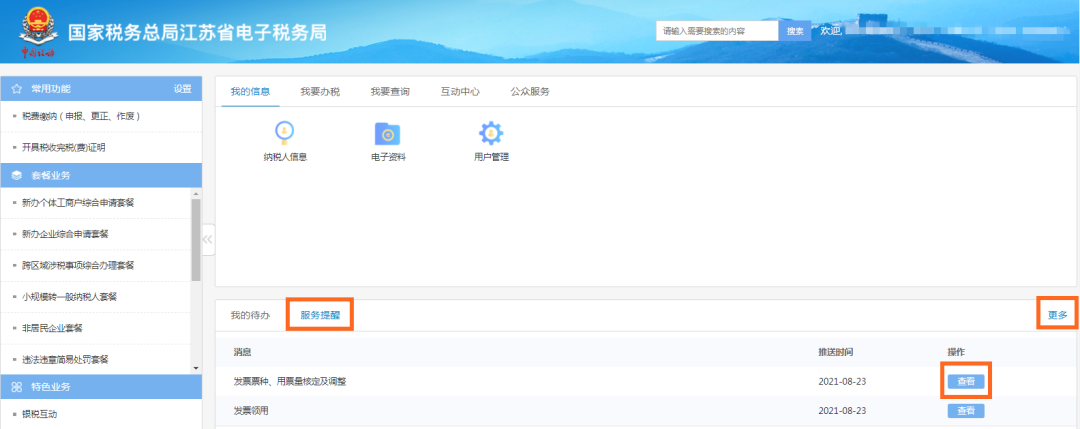Click the 发票领用 message text
Screen dimensions: 1080x429
[x=251, y=411]
